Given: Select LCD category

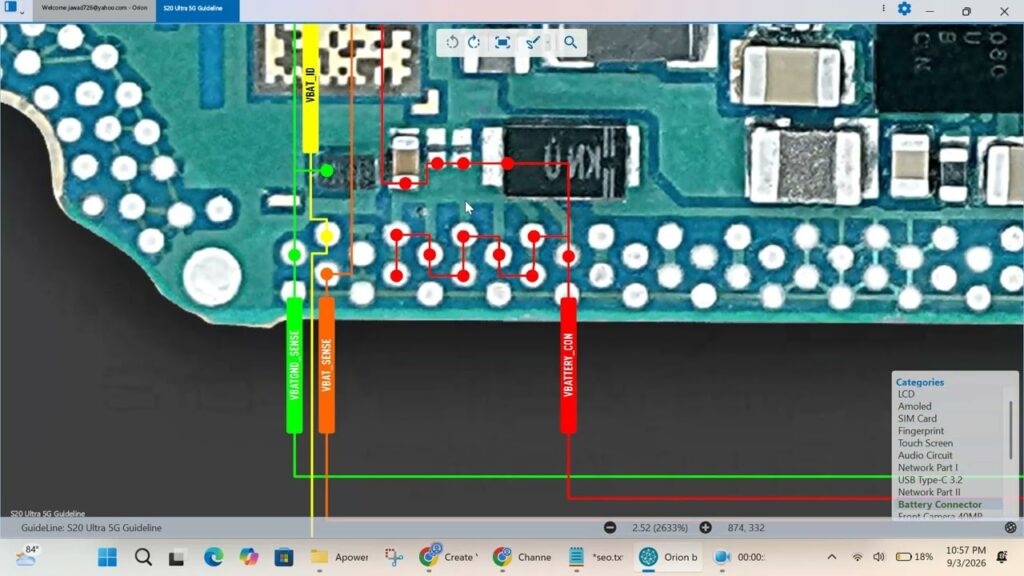Looking at the screenshot, I should [906, 394].
